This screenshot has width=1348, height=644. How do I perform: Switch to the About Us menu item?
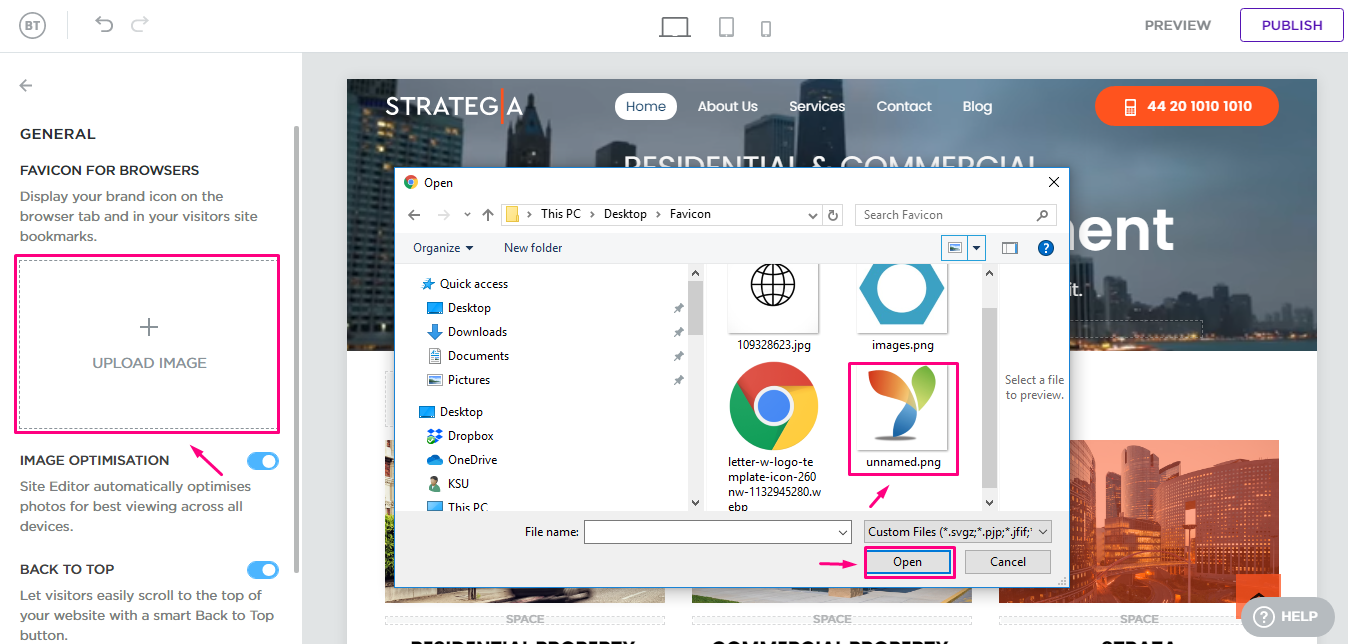tap(727, 106)
